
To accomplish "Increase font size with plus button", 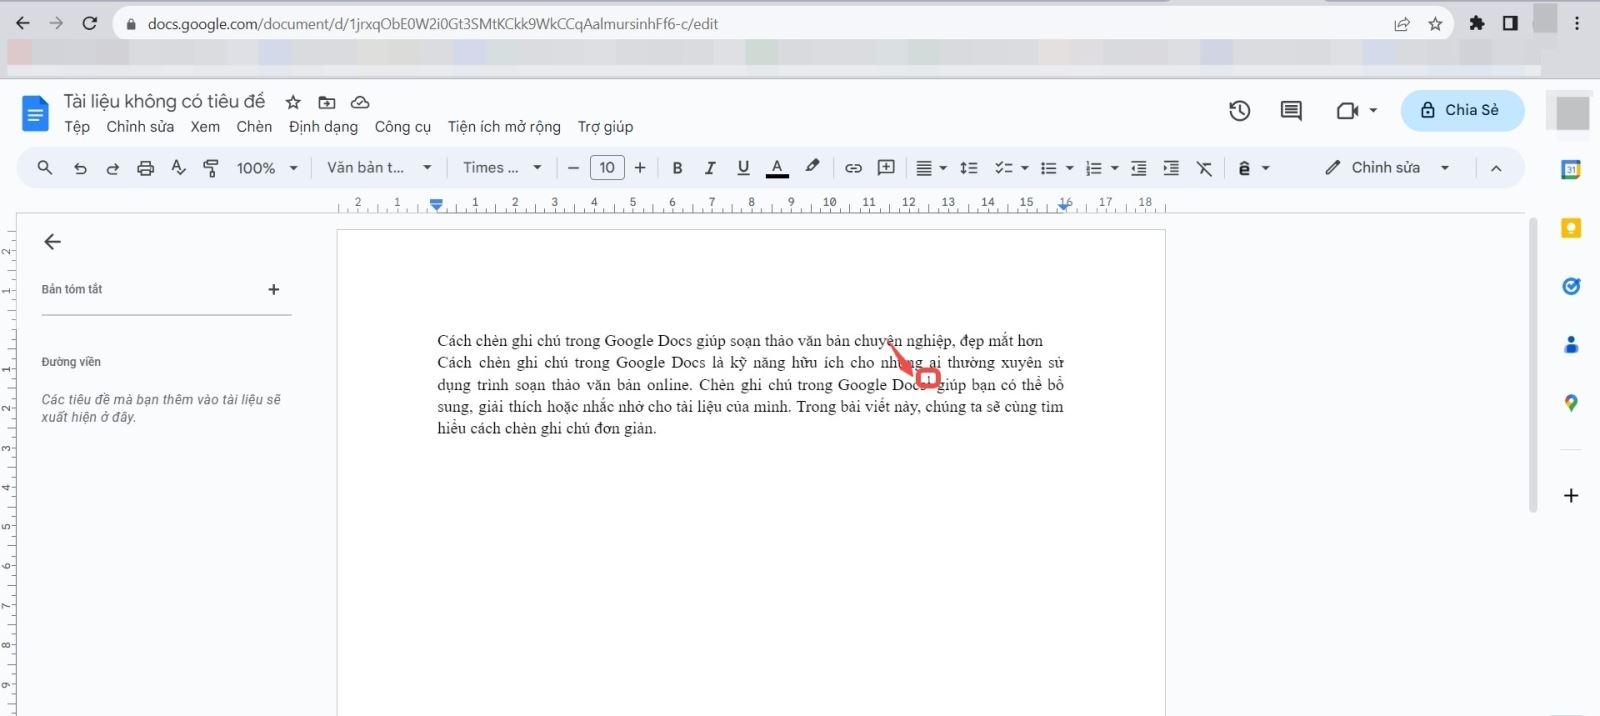I will [x=640, y=168].
